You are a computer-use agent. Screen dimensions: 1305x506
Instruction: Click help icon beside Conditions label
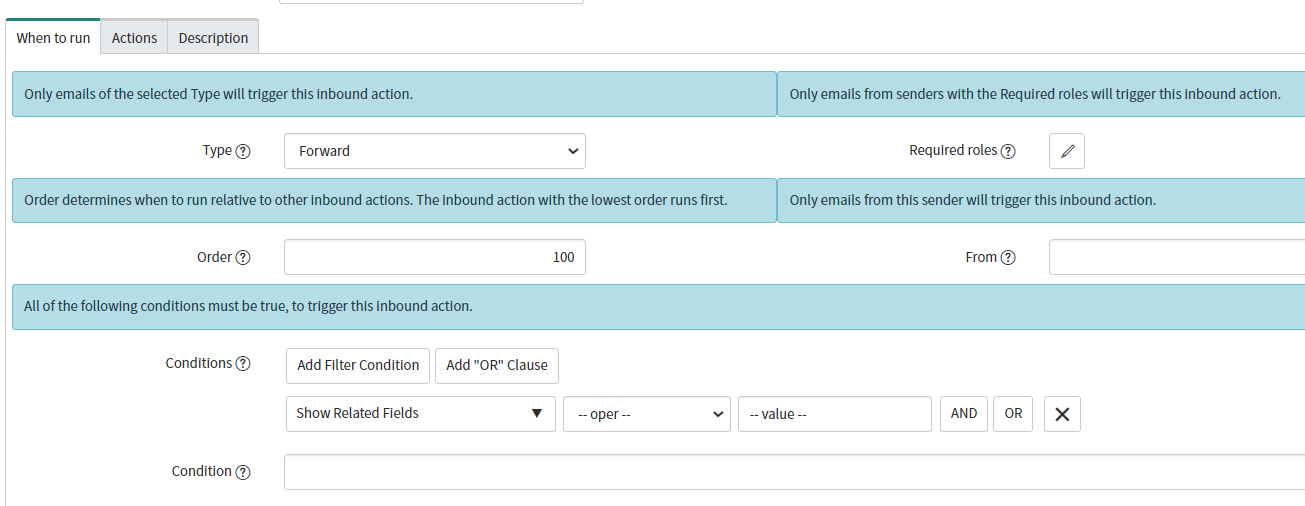click(x=243, y=363)
